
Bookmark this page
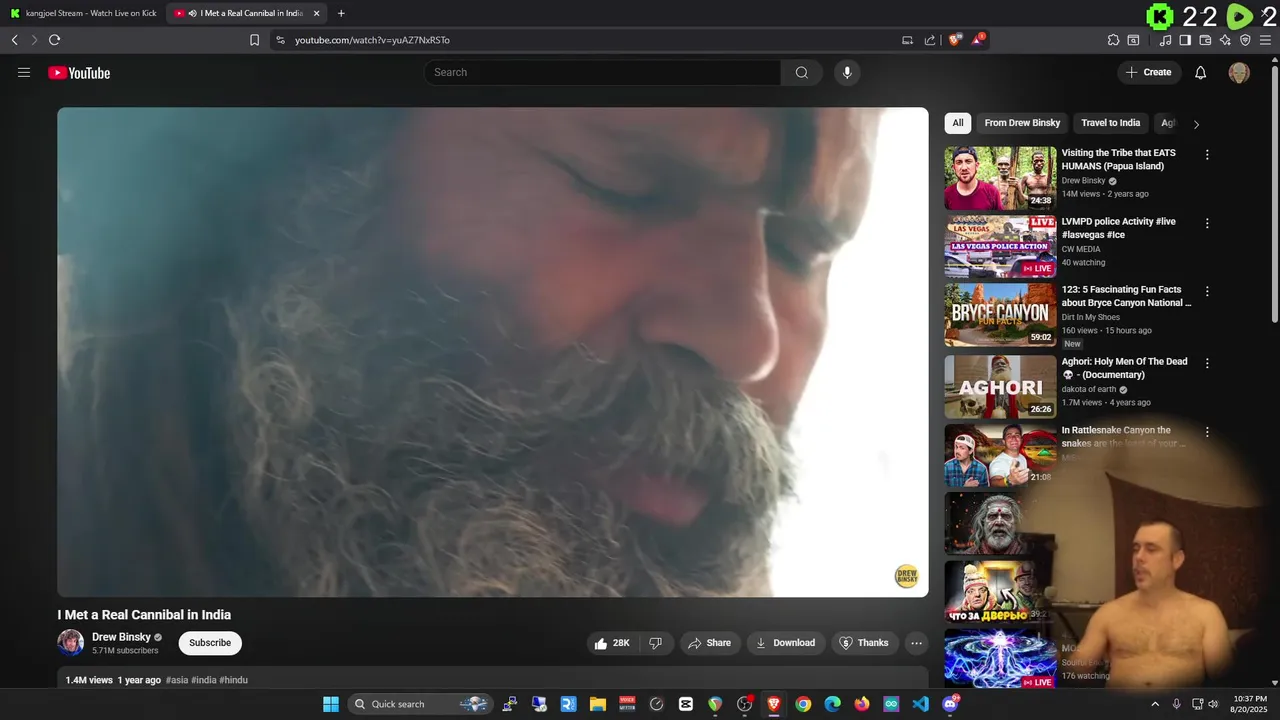(254, 40)
